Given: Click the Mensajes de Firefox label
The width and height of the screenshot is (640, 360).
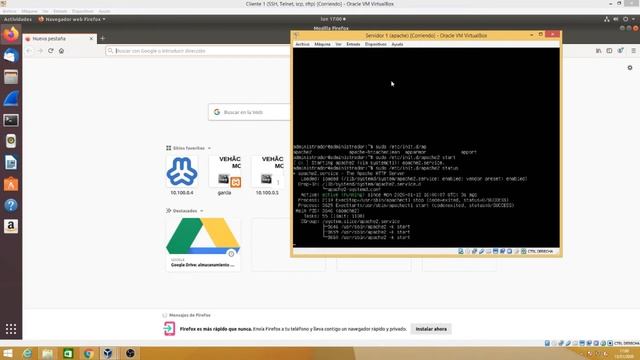Looking at the screenshot, I should point(190,315).
